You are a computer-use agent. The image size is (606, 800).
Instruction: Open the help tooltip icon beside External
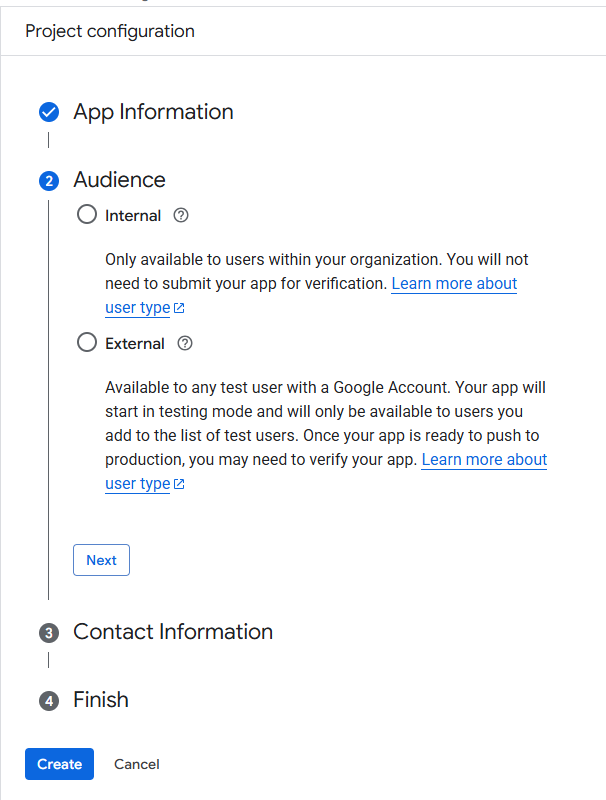(x=185, y=343)
